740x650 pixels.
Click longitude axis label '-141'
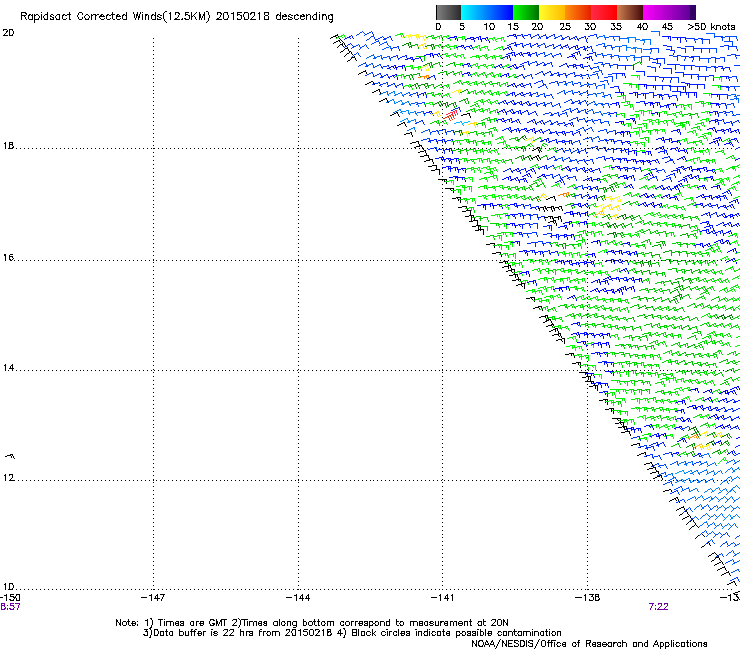pyautogui.click(x=443, y=598)
